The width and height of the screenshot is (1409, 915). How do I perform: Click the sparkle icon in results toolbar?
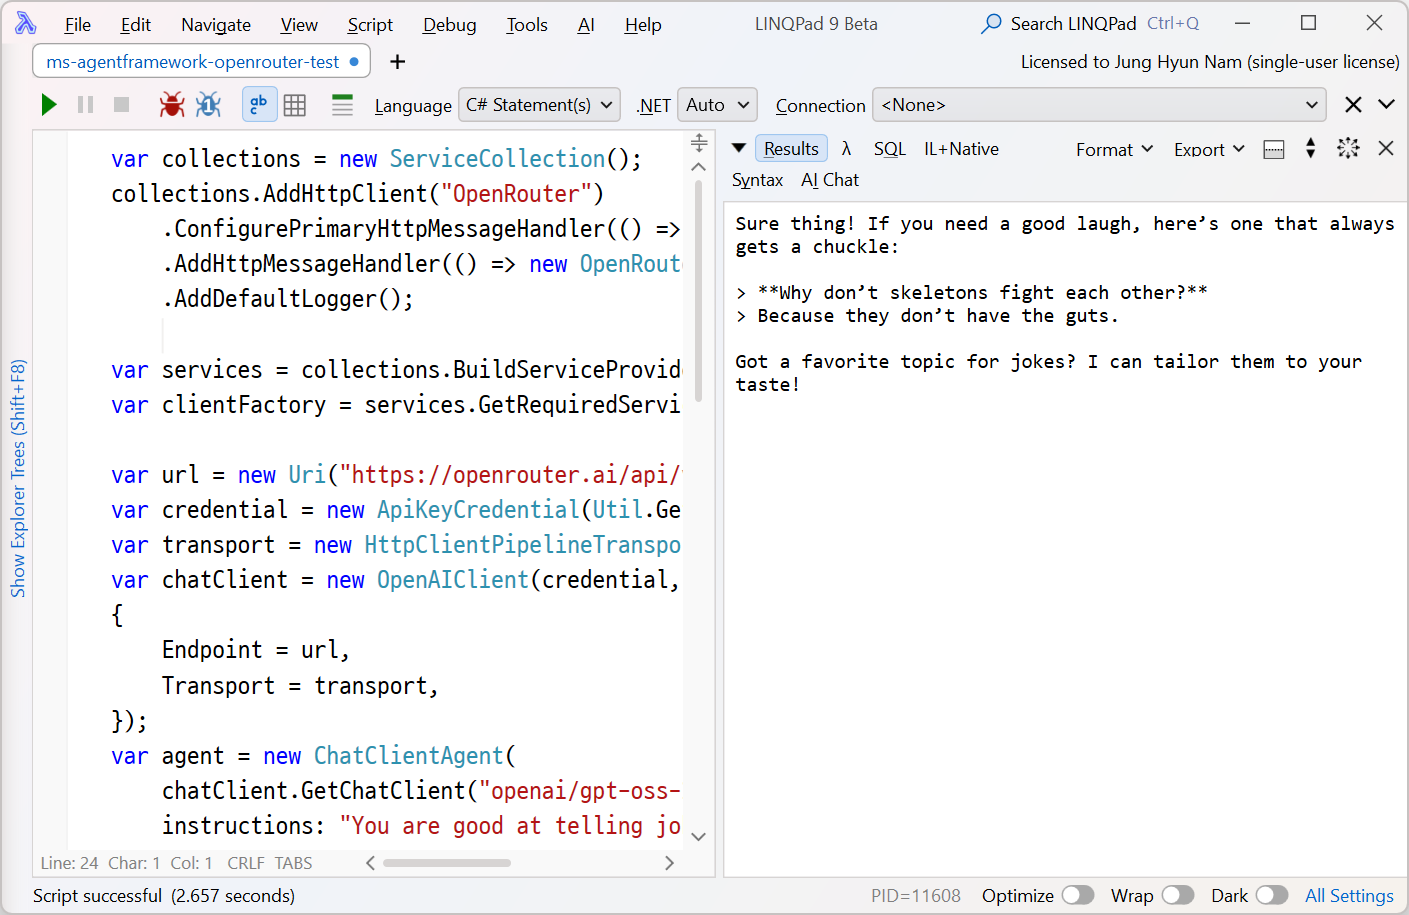point(1348,148)
